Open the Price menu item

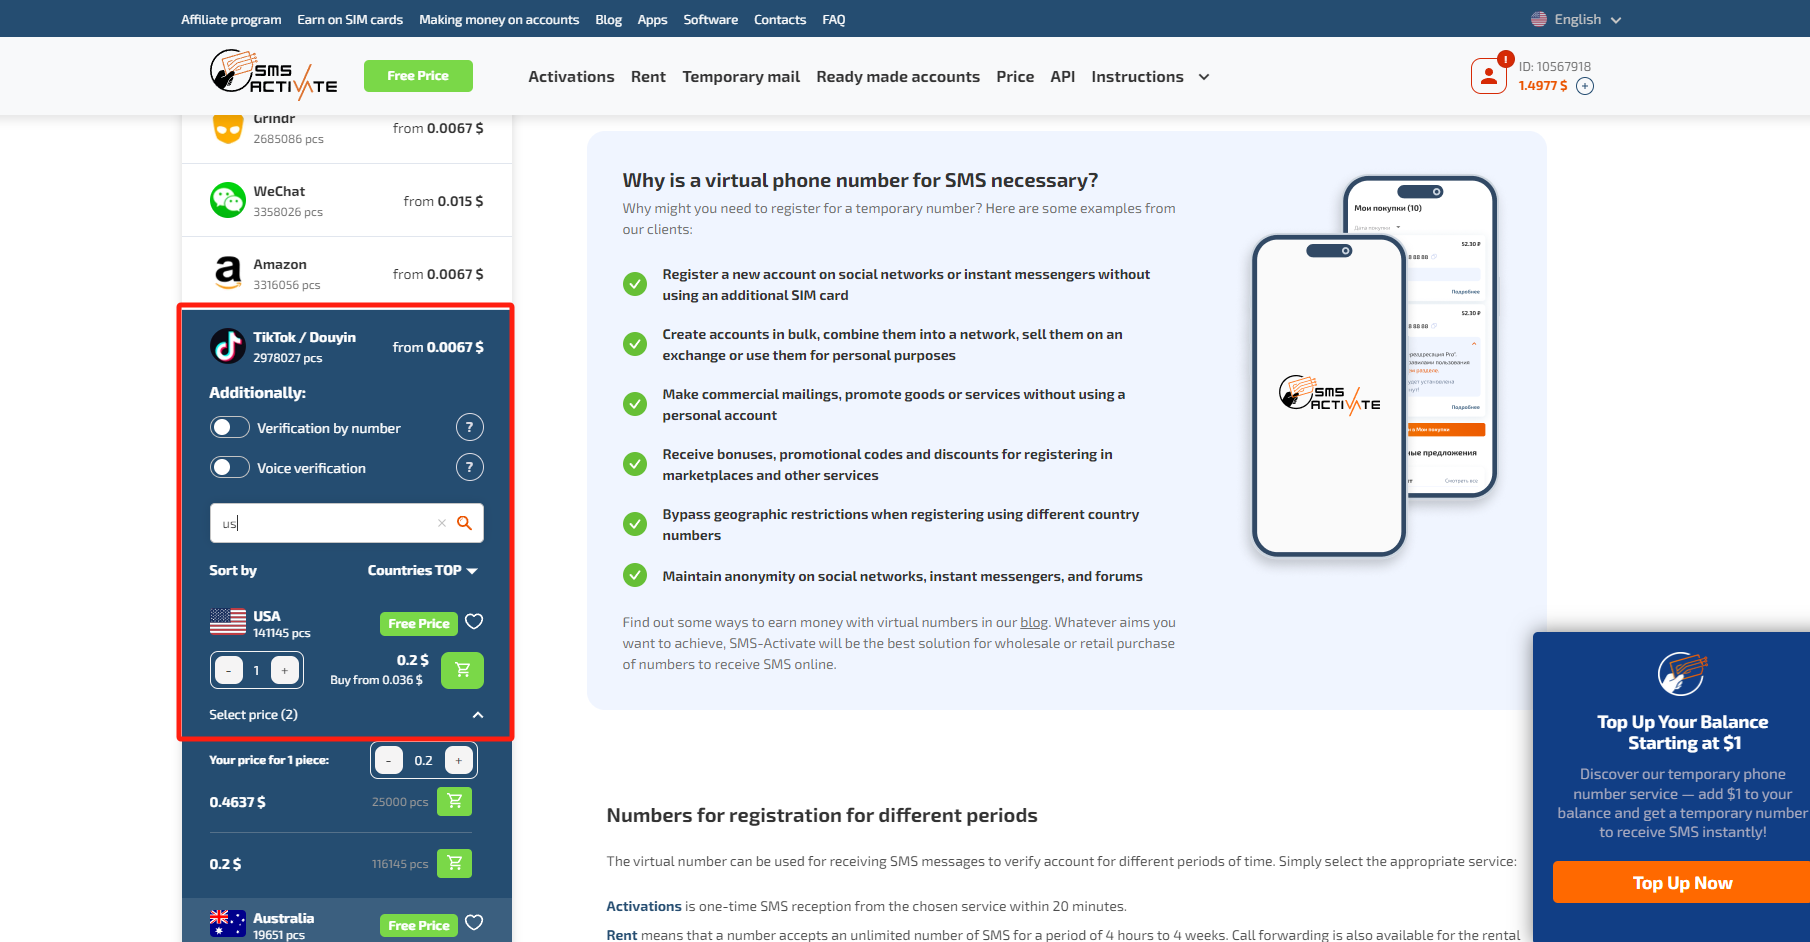[1015, 77]
